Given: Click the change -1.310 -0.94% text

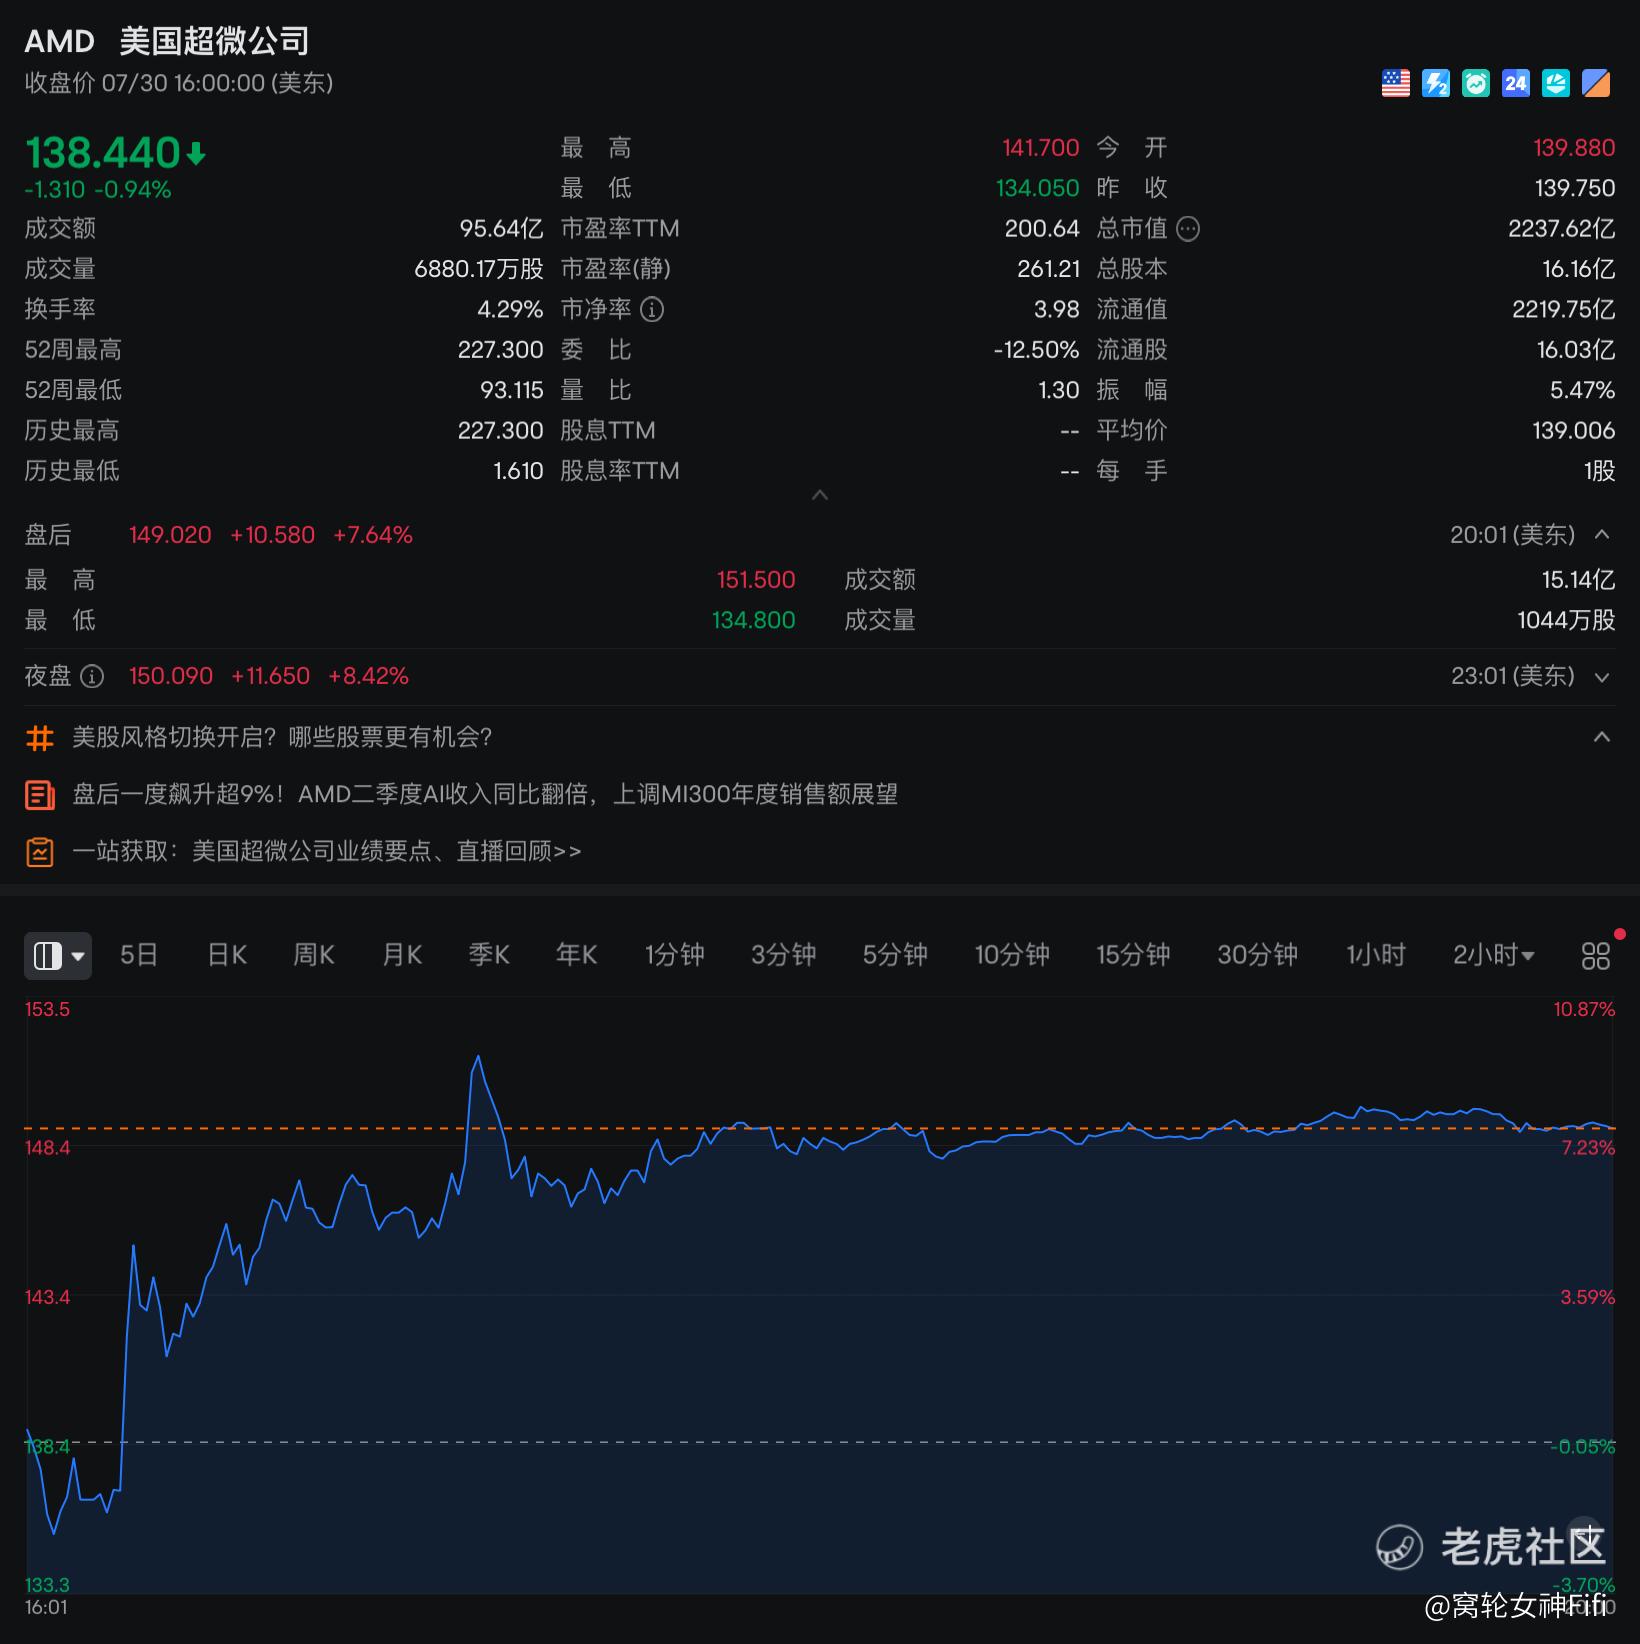Looking at the screenshot, I should (98, 190).
